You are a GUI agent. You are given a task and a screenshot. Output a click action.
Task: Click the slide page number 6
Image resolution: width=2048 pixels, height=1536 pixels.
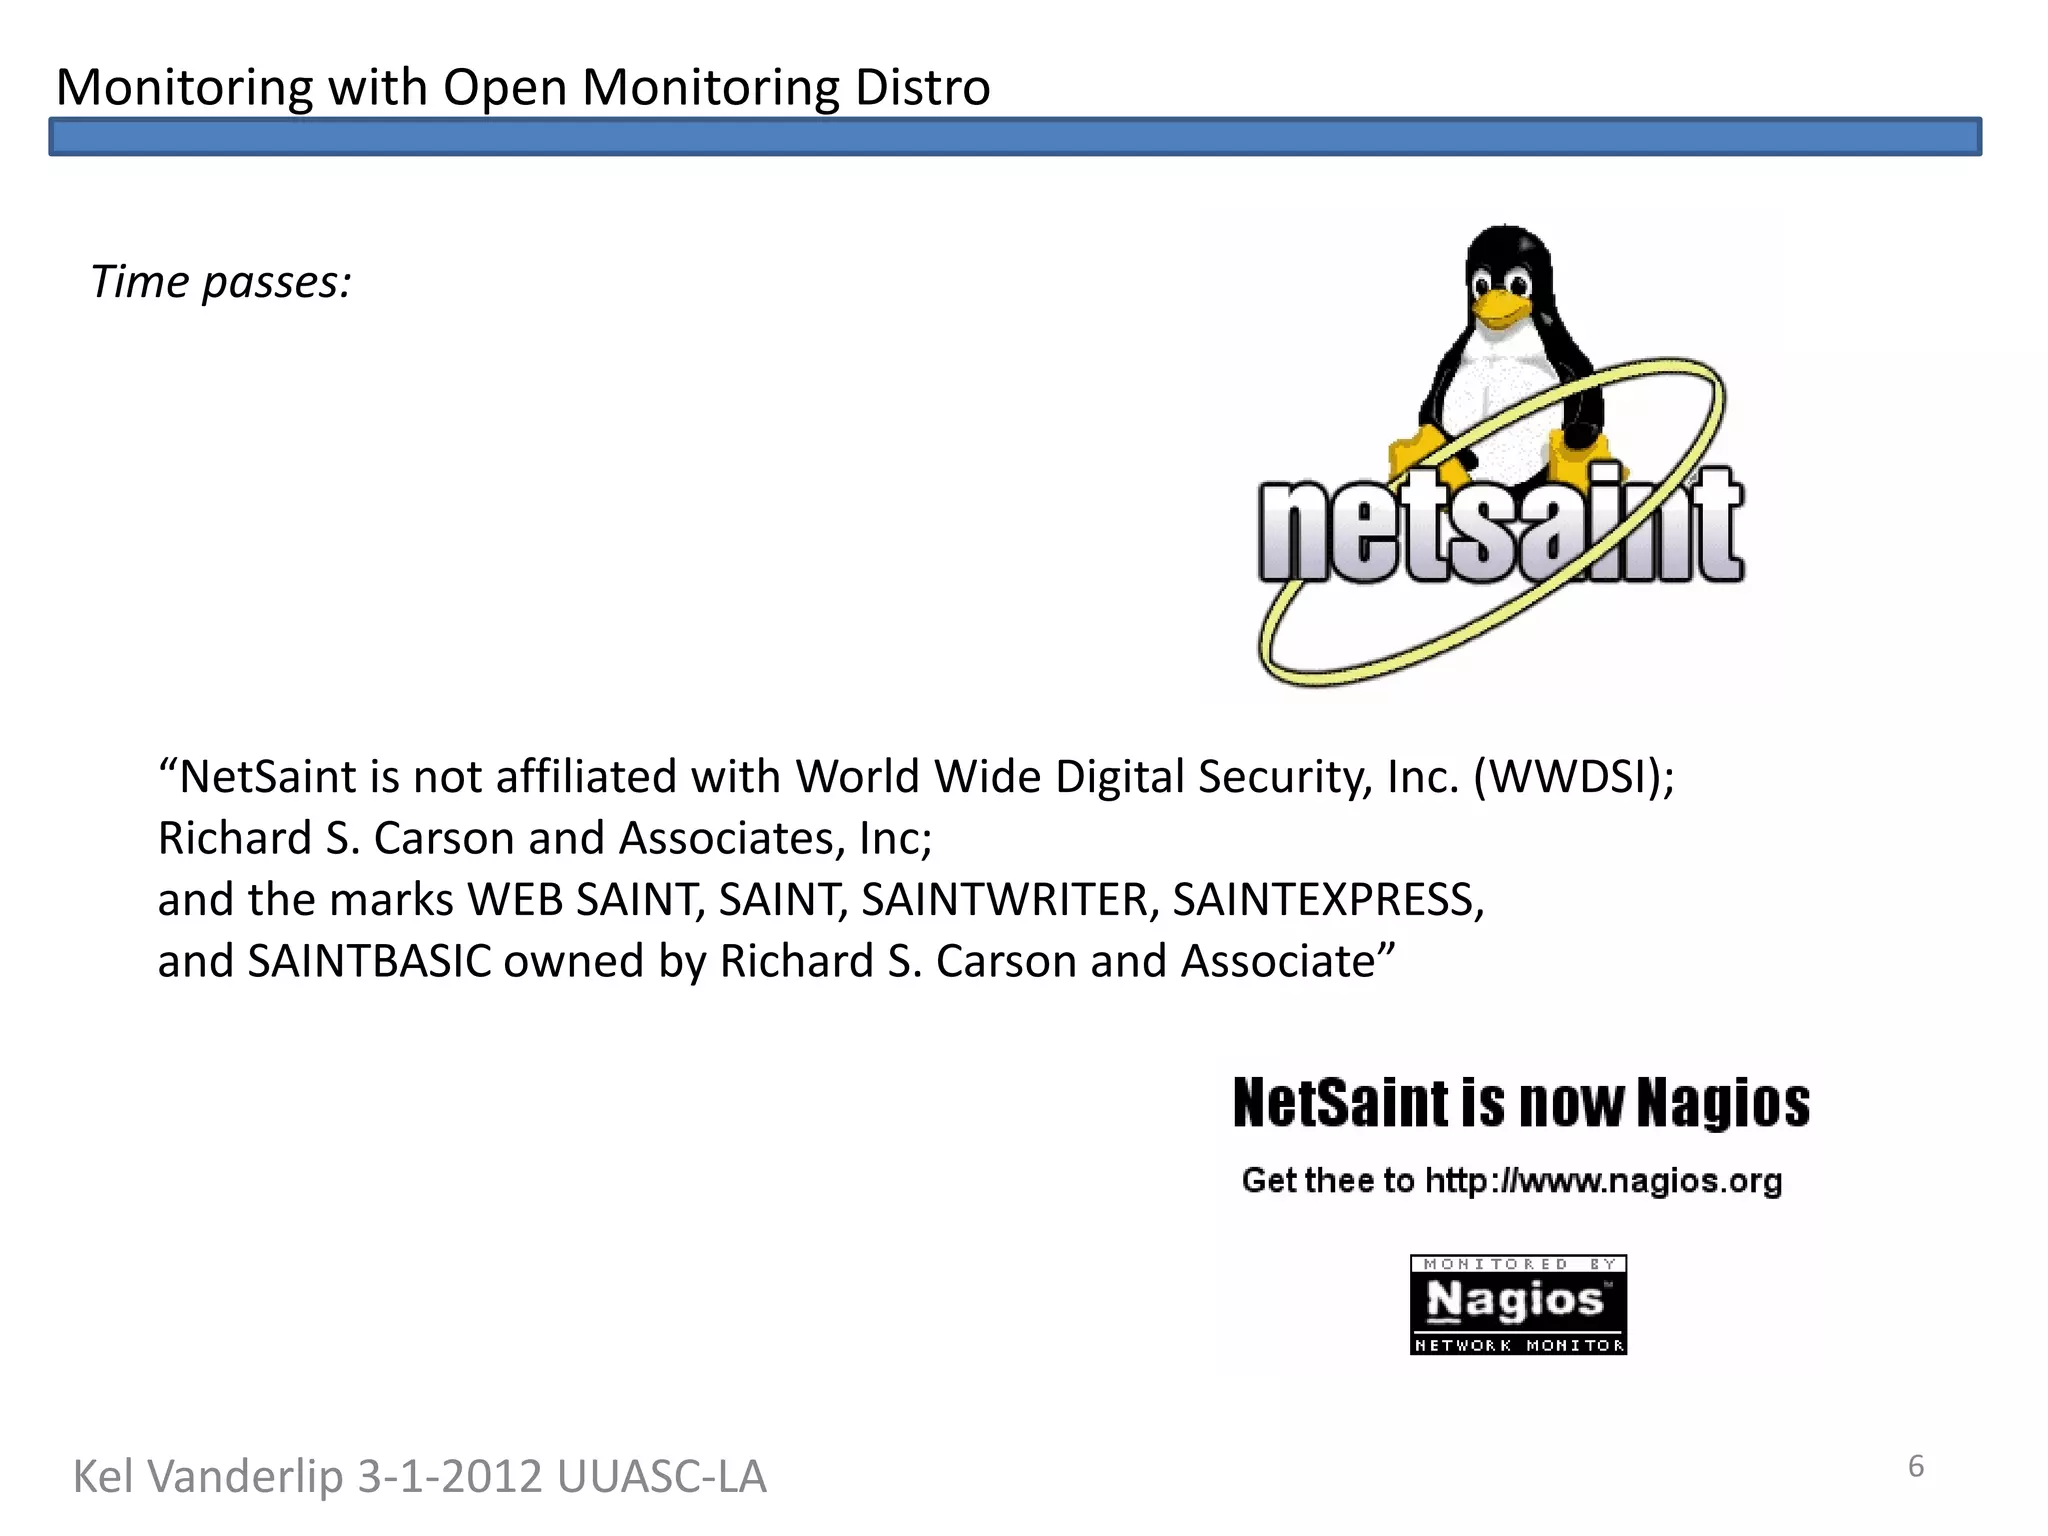1915,1466
